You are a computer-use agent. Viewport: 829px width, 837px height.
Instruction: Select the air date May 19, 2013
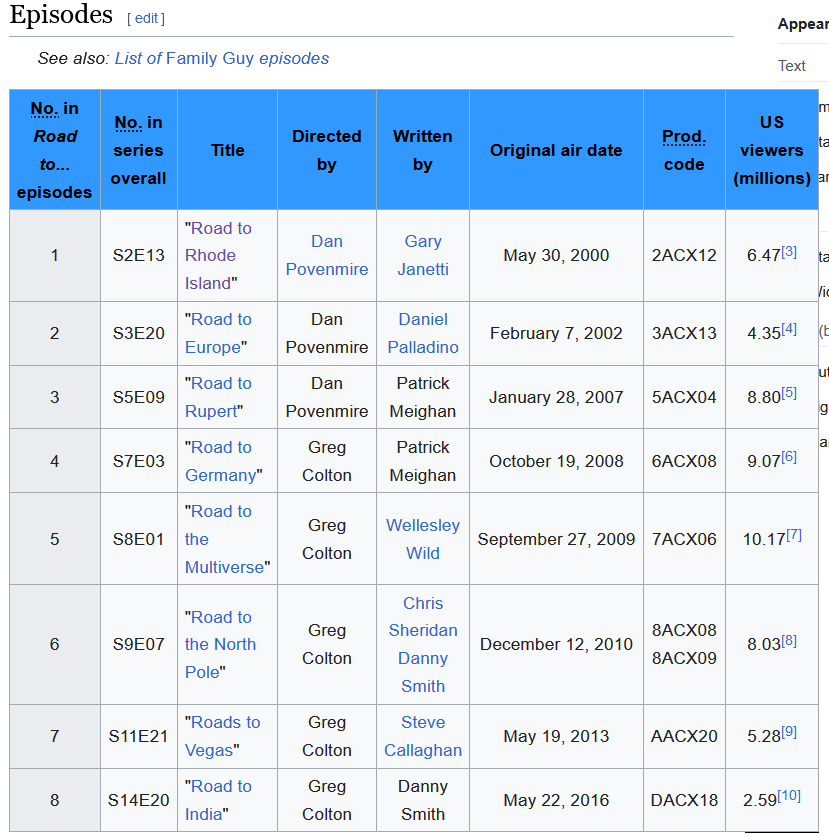(x=556, y=736)
